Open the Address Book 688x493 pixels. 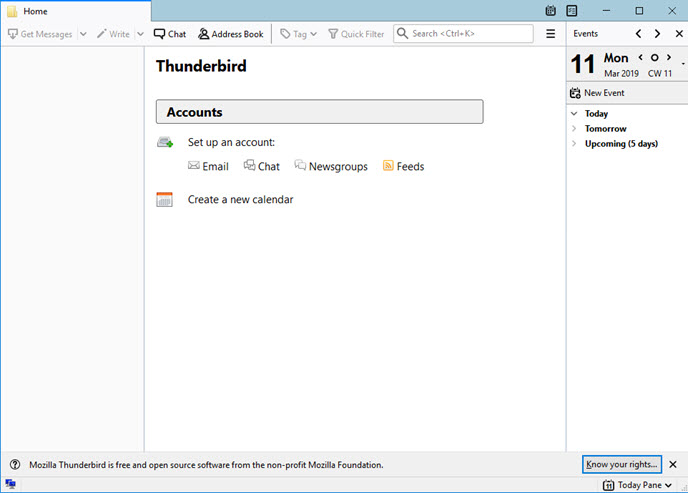click(x=231, y=34)
